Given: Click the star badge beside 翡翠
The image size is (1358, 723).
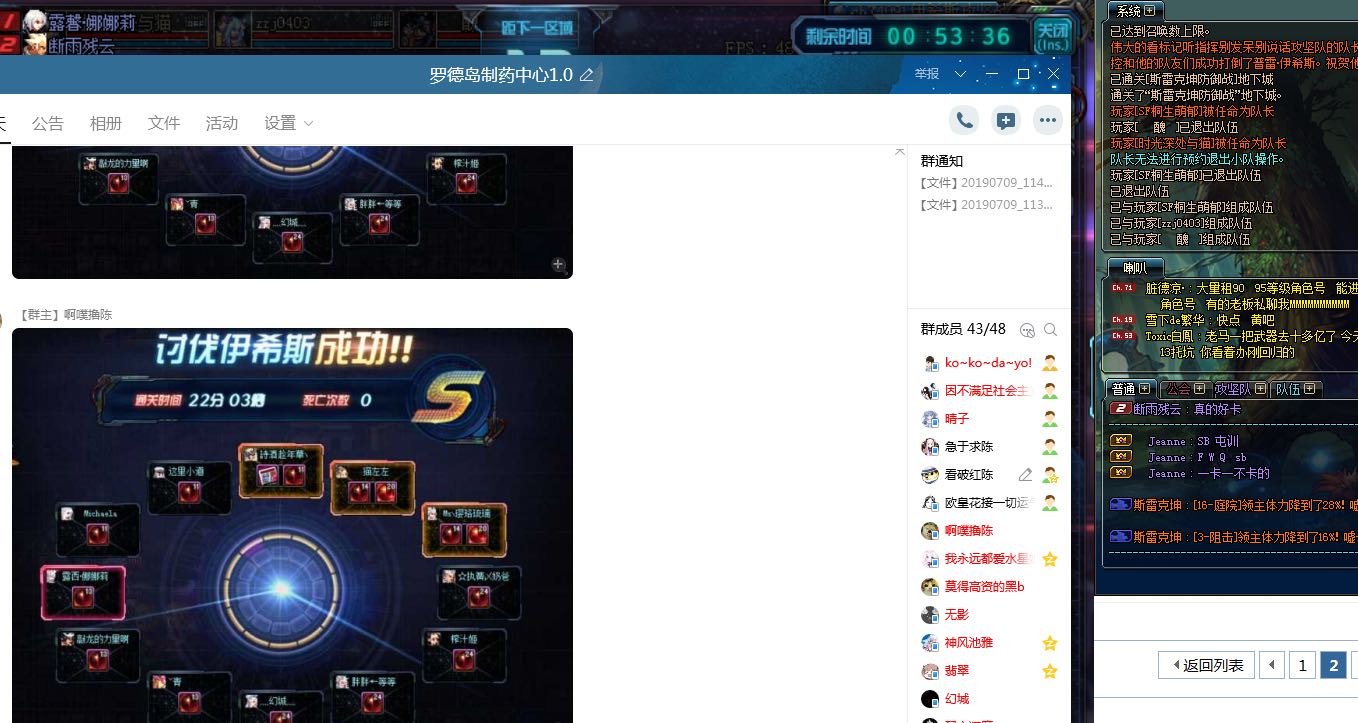Looking at the screenshot, I should pos(1050,671).
